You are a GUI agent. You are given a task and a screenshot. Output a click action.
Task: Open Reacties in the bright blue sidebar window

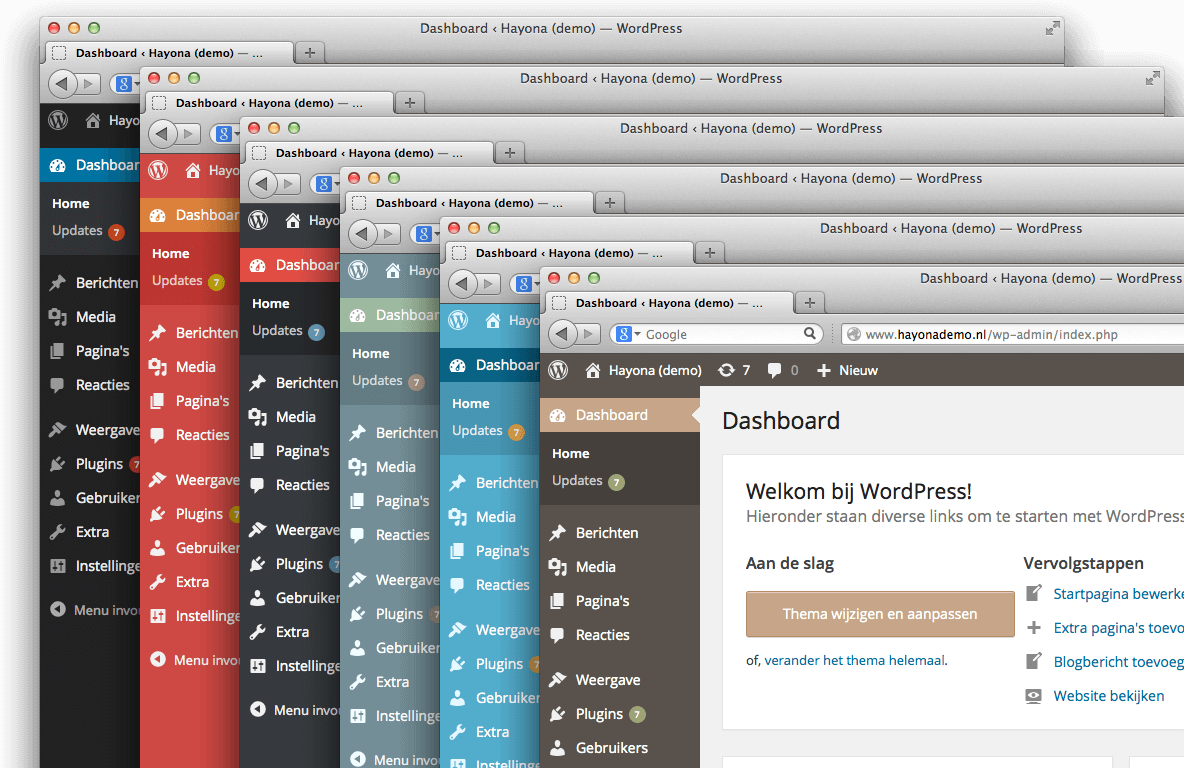coord(490,584)
